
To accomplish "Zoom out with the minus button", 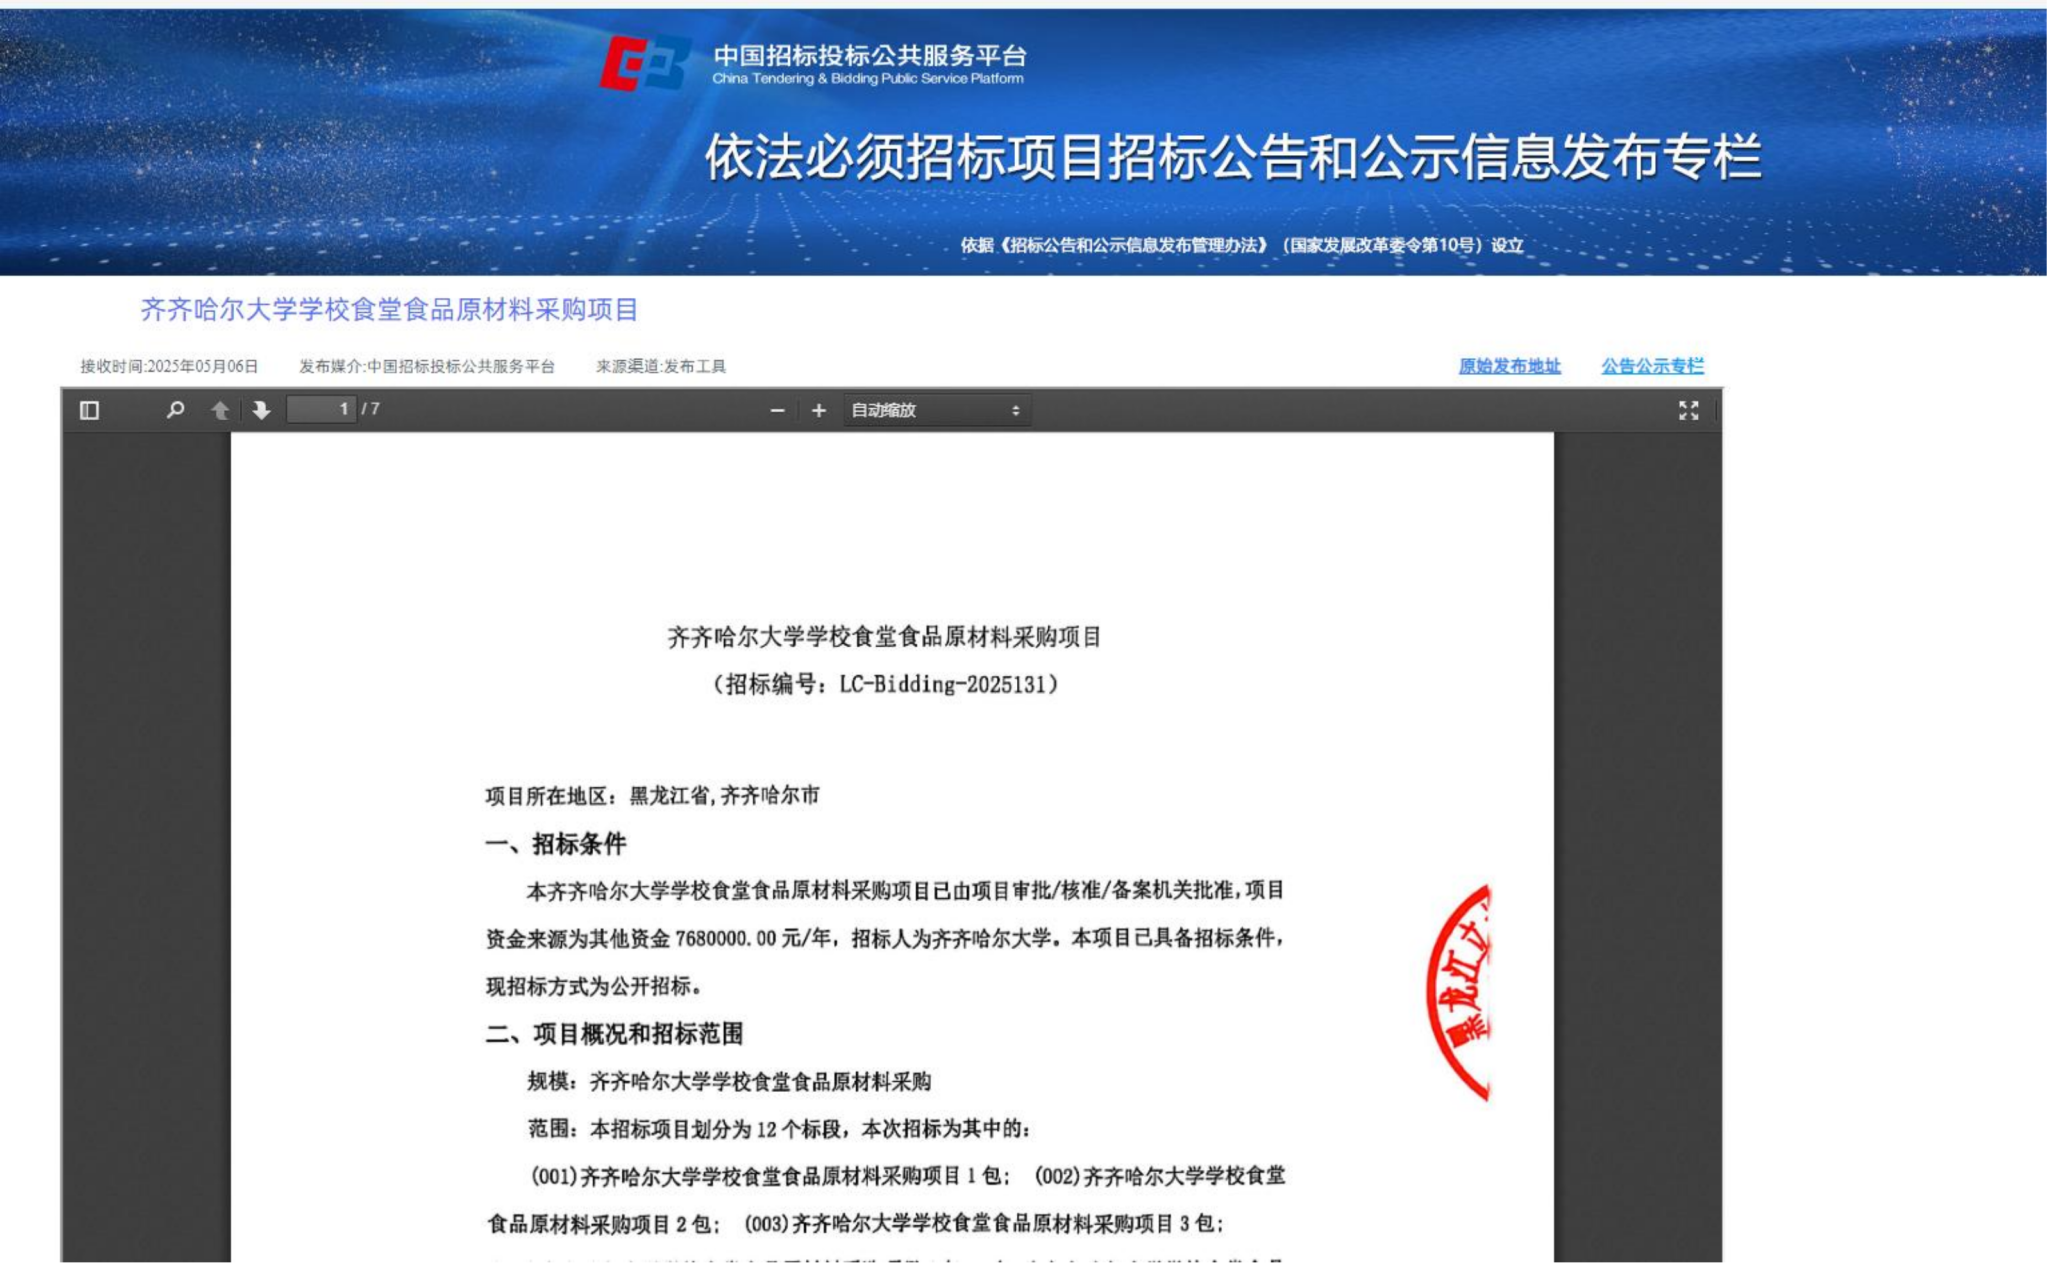I will pos(777,410).
